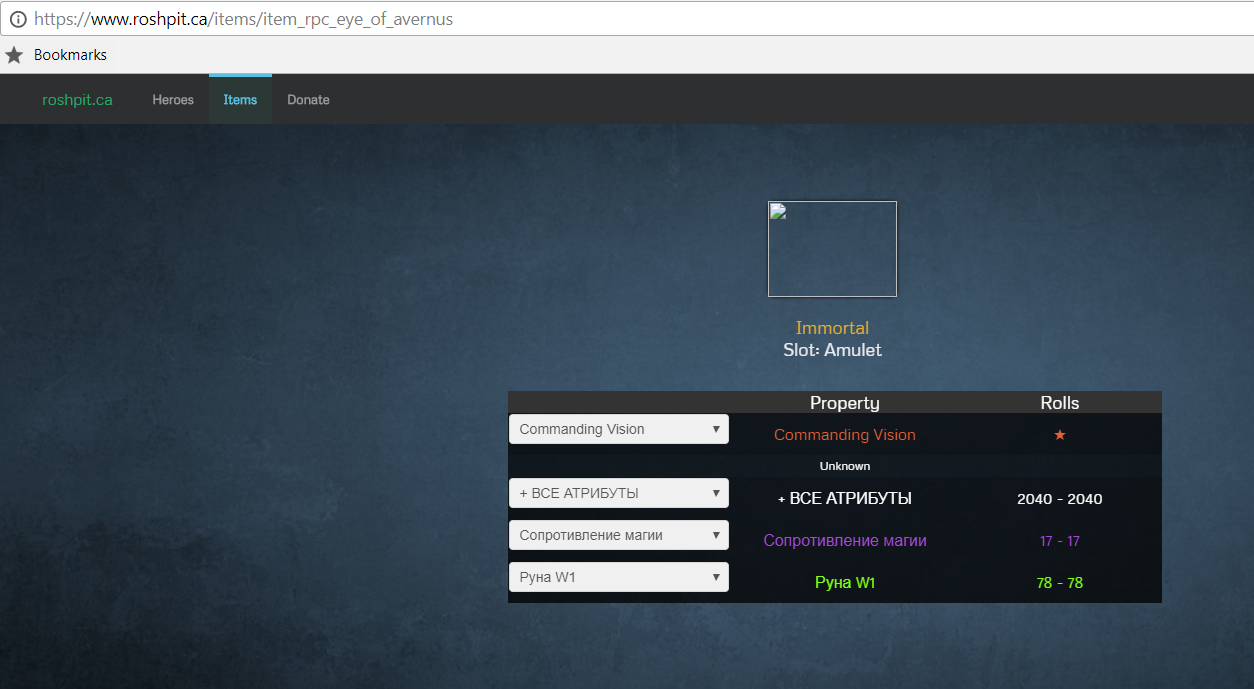The image size is (1254, 689).
Task: Open the Сопротивление магии dropdown
Action: coord(619,535)
